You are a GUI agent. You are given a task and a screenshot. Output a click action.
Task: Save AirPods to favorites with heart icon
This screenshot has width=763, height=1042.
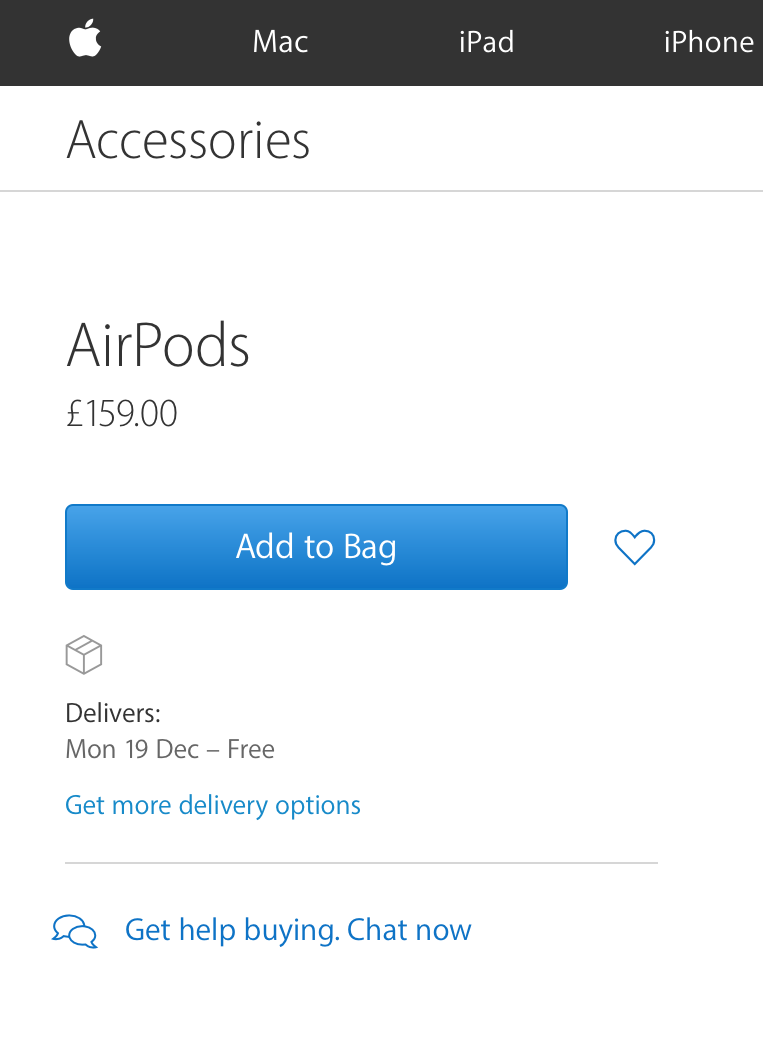click(x=635, y=547)
